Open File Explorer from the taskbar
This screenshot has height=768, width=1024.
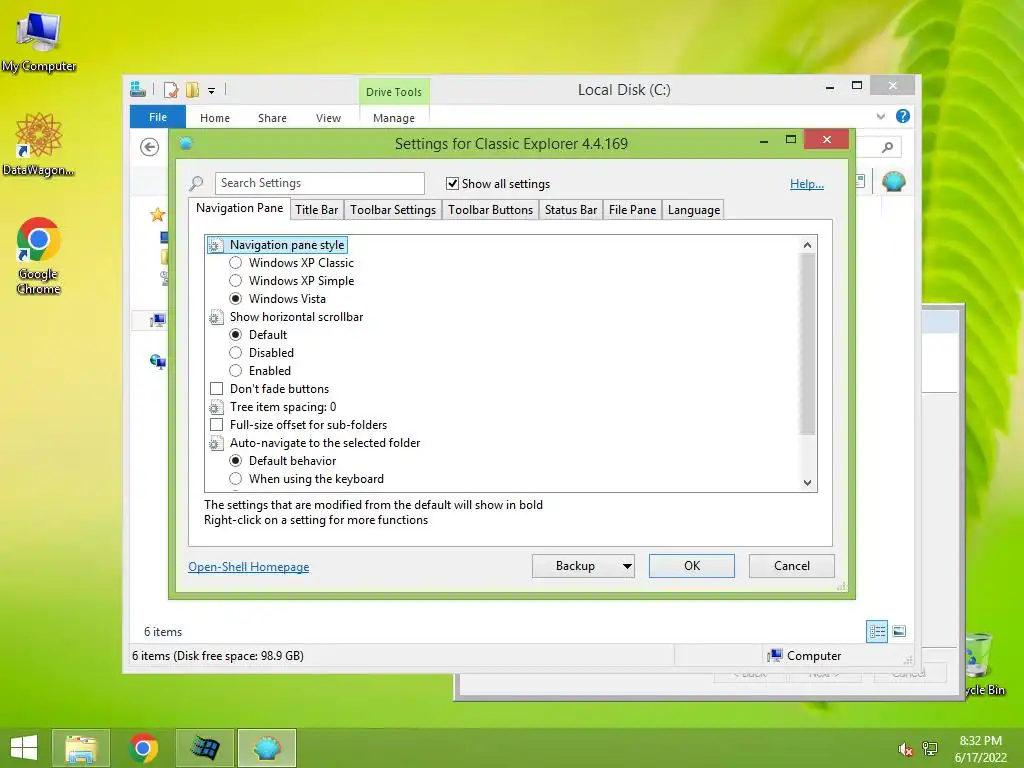tap(81, 748)
